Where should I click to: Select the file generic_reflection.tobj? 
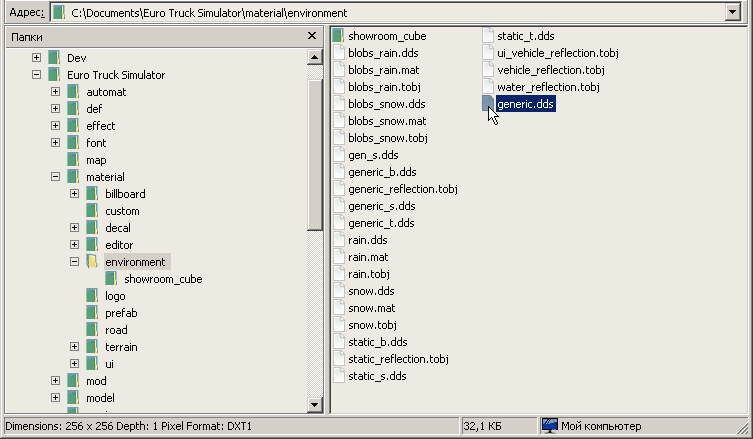click(x=403, y=189)
